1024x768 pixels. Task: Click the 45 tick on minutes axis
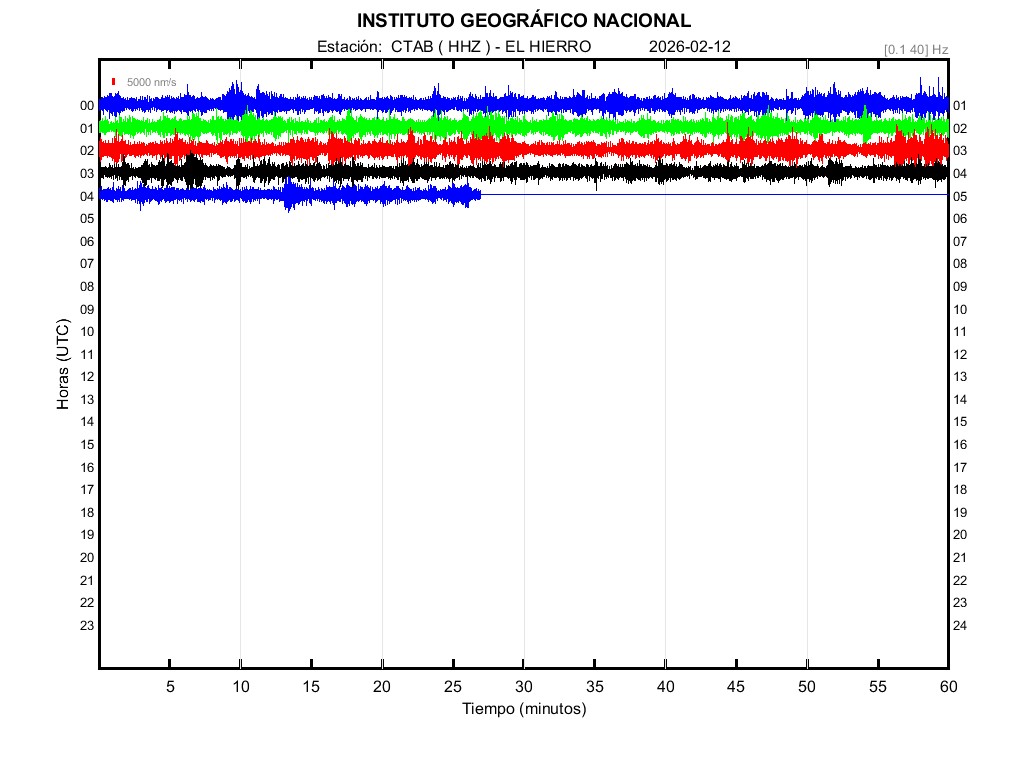click(735, 687)
